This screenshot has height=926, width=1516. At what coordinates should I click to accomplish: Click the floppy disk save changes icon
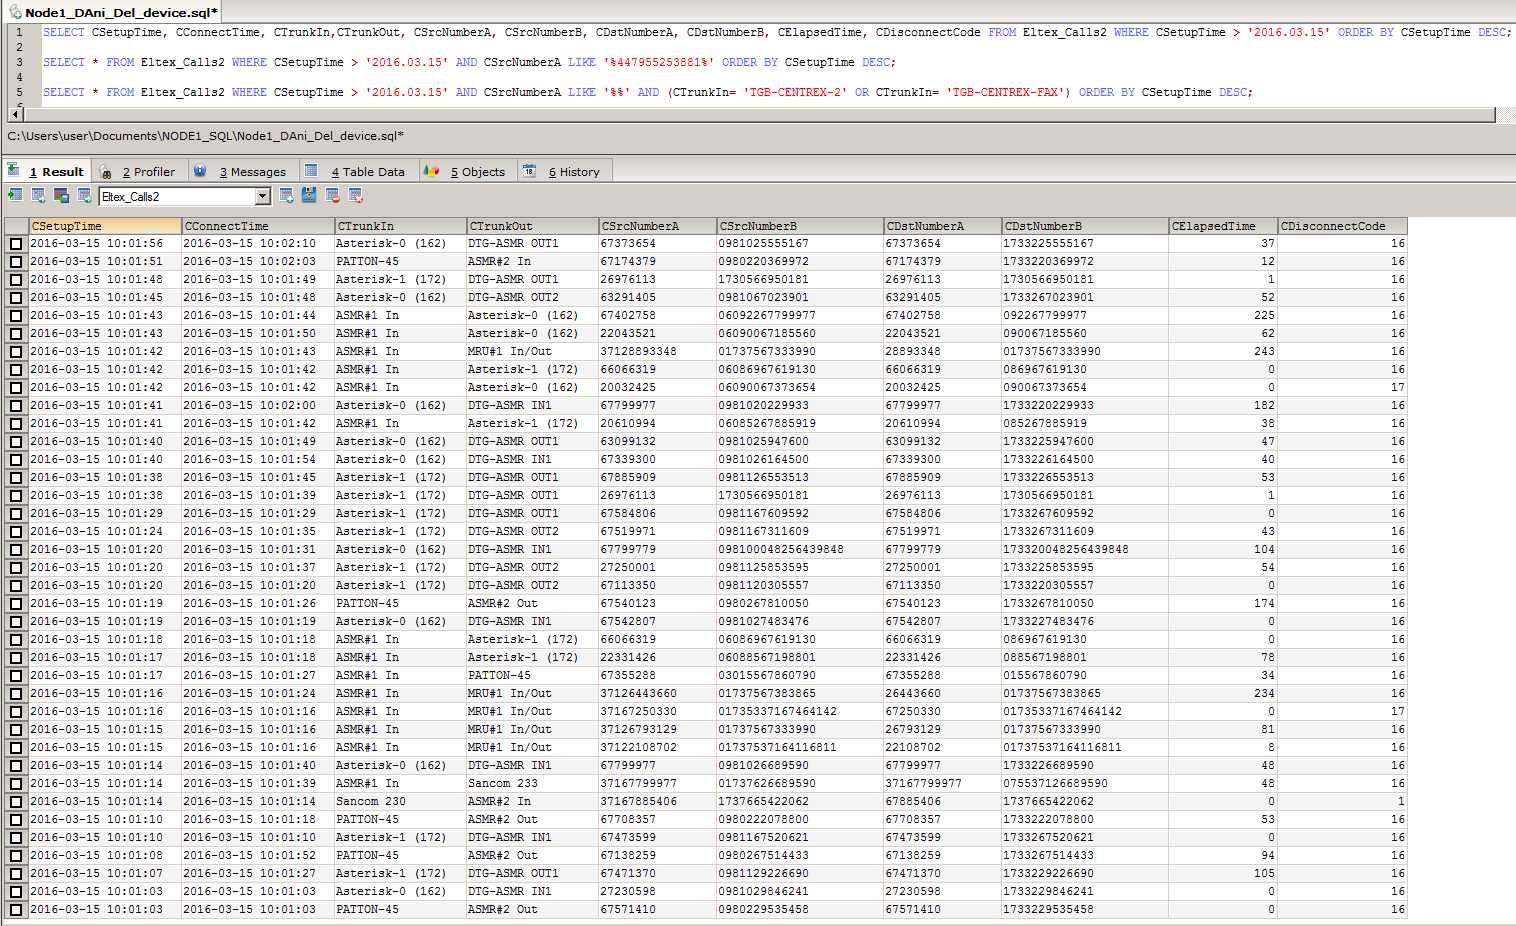click(x=309, y=196)
